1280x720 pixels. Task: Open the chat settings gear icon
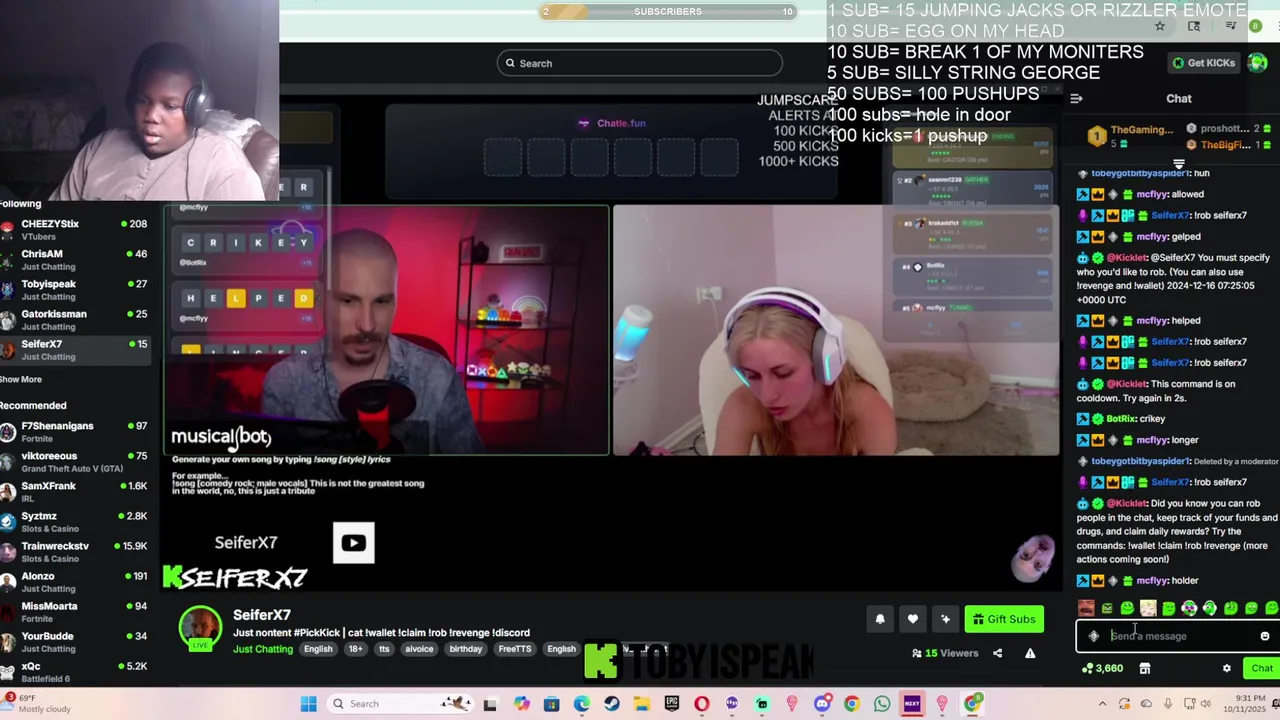(1227, 668)
